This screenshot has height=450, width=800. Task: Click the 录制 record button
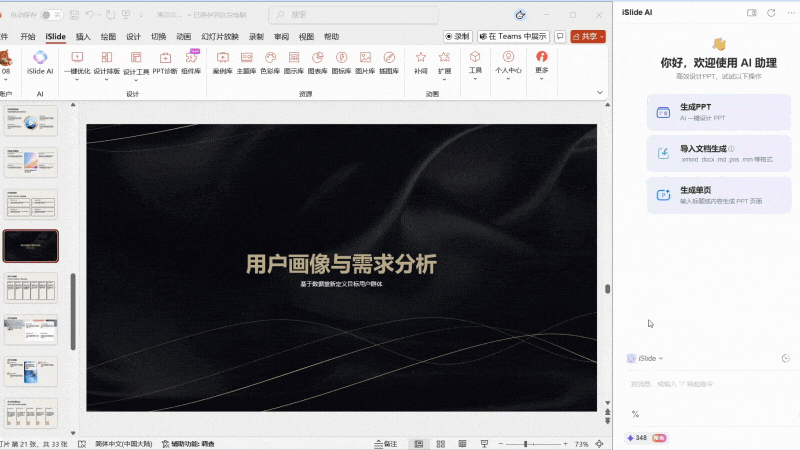coord(457,36)
